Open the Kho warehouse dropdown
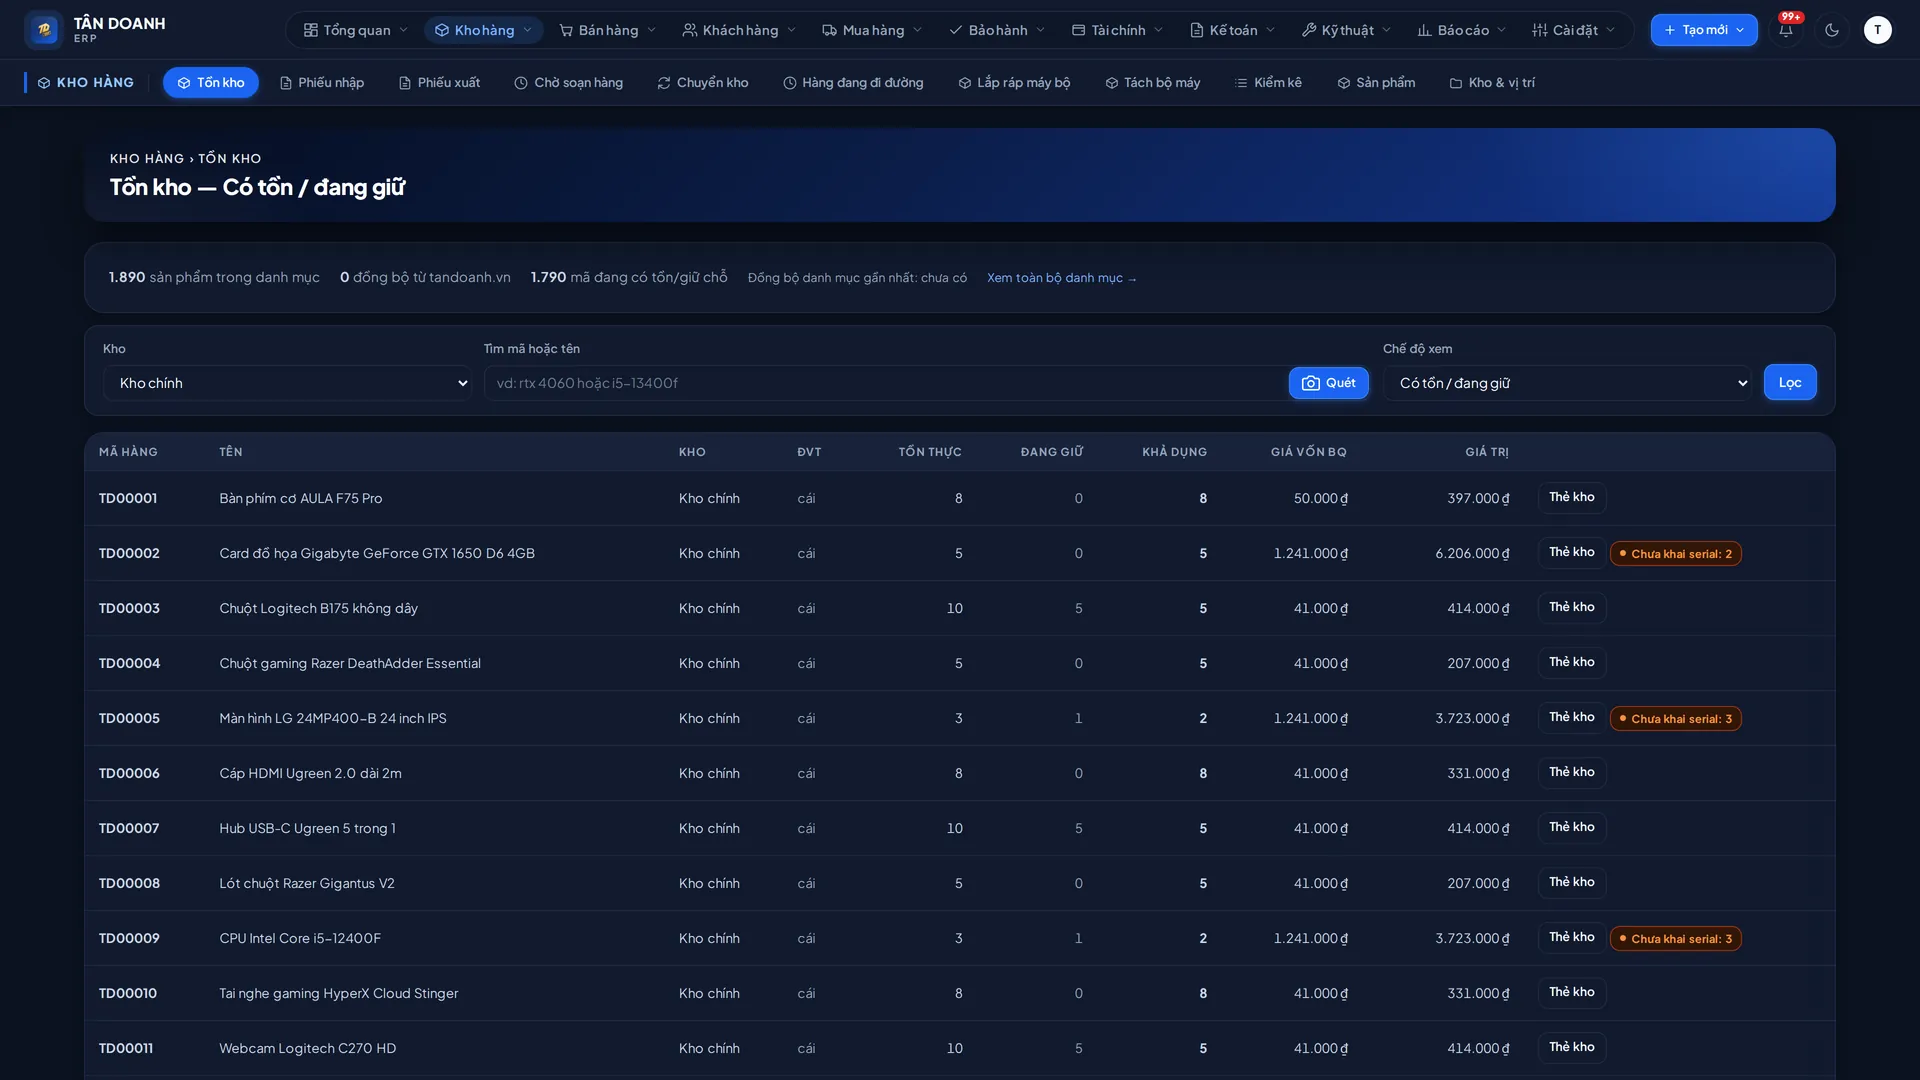 click(287, 383)
